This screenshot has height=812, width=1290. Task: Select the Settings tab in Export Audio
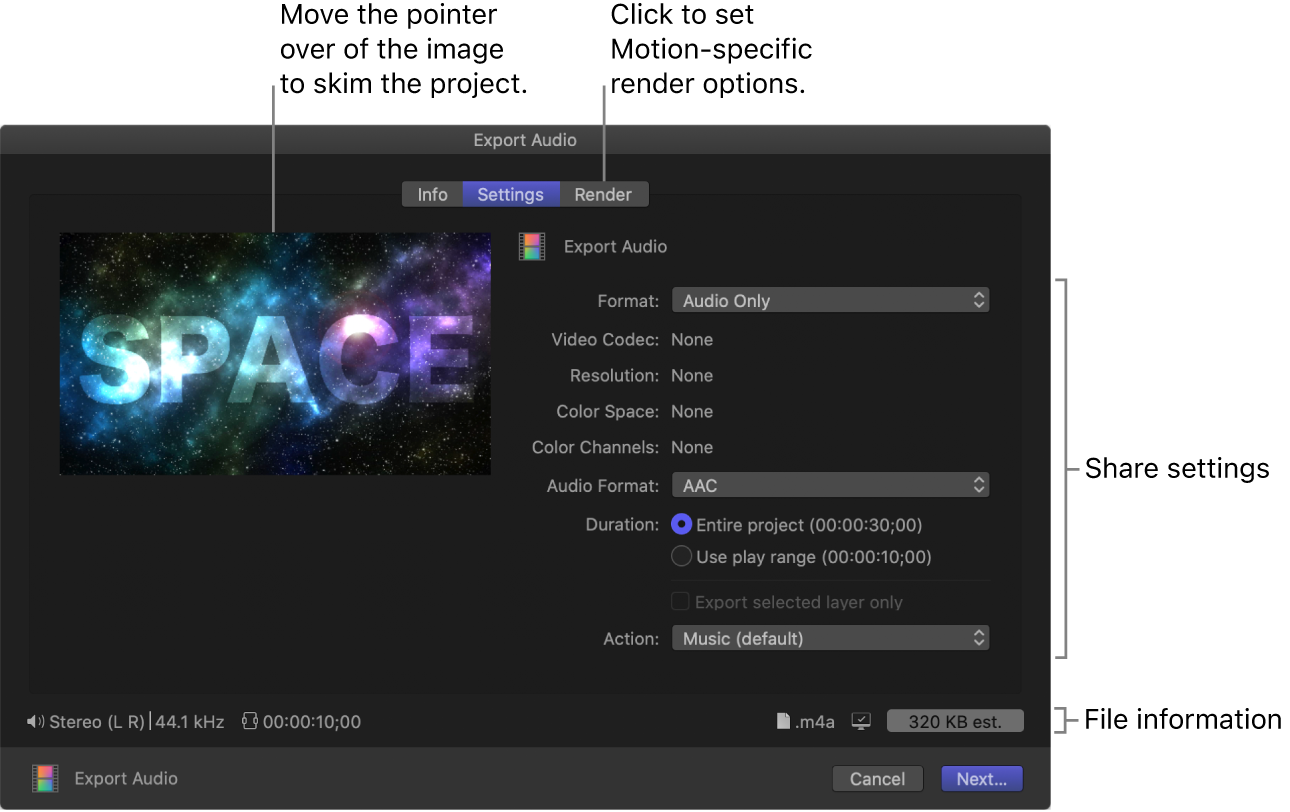[x=511, y=194]
